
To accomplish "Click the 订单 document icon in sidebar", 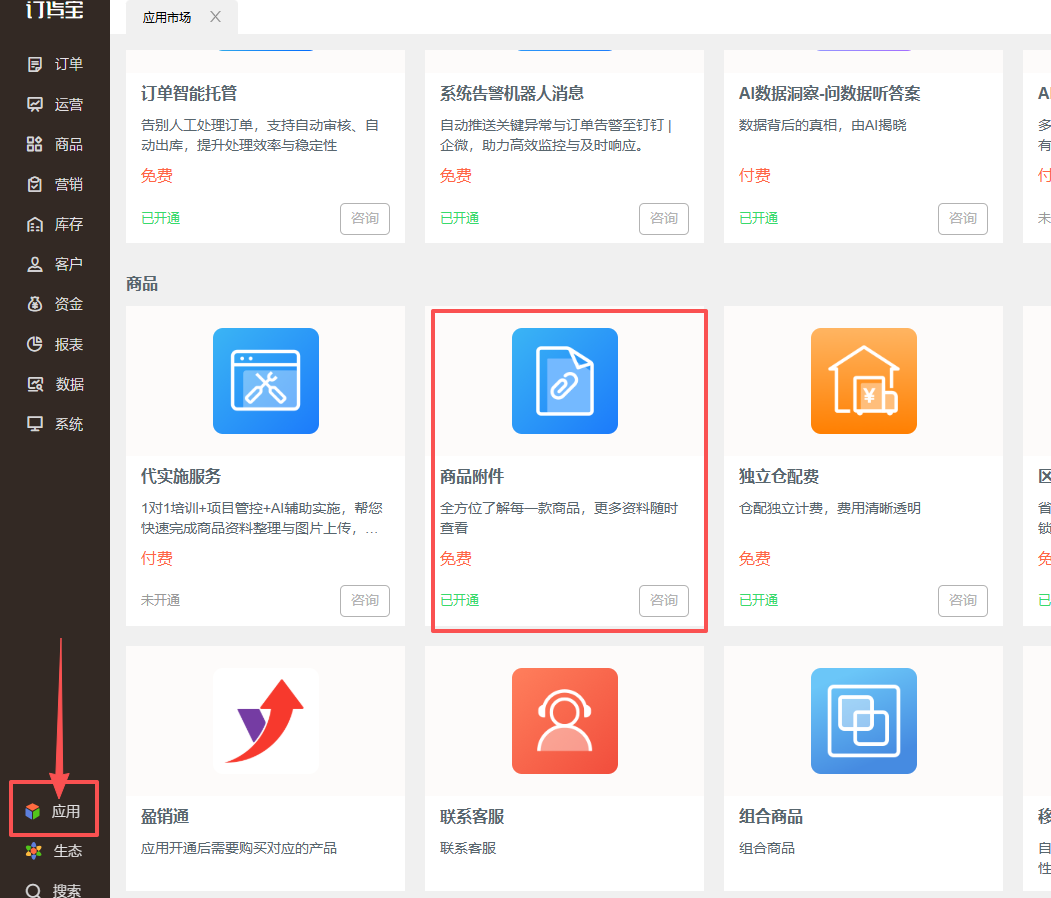I will point(35,64).
